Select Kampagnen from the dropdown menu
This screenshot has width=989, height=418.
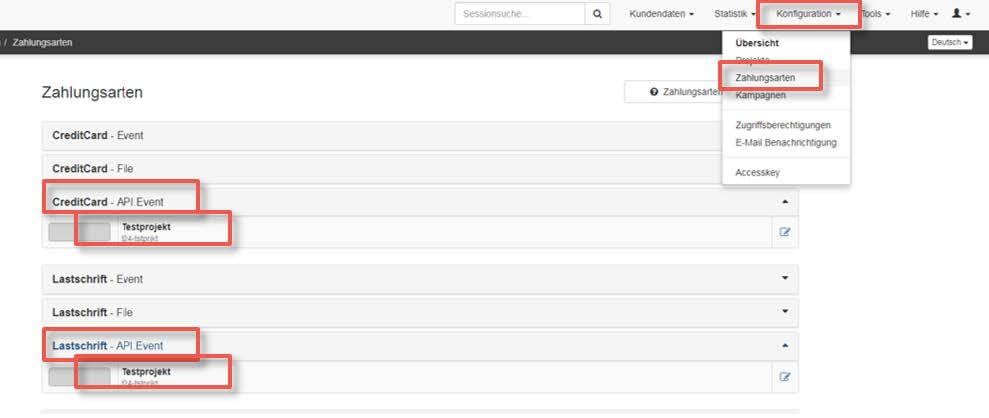760,95
